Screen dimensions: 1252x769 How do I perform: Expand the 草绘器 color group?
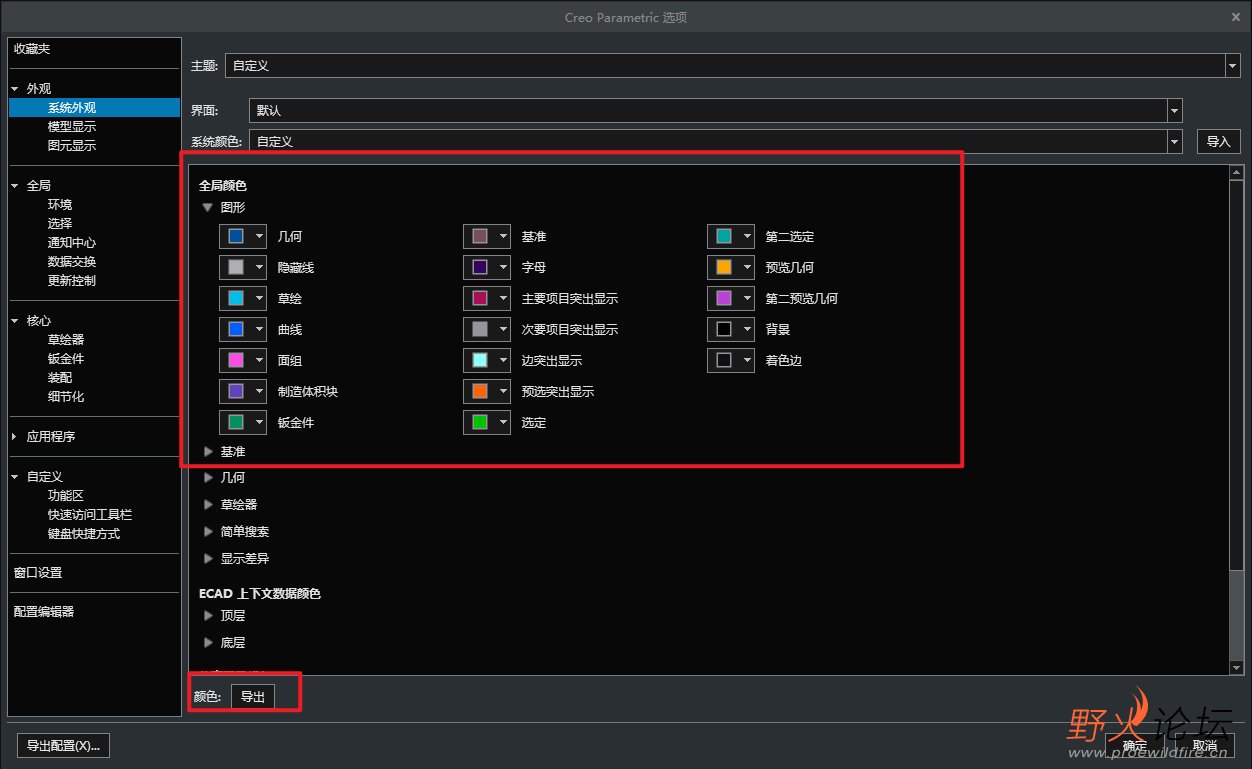(x=208, y=505)
